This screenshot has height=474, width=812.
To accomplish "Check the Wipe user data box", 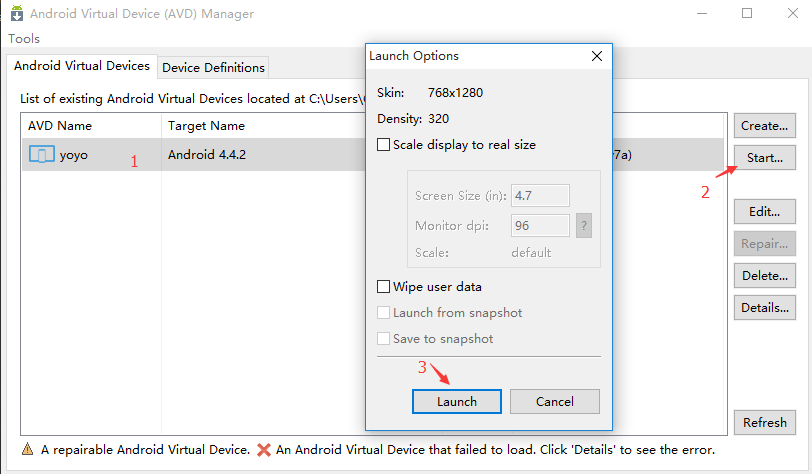I will [383, 286].
